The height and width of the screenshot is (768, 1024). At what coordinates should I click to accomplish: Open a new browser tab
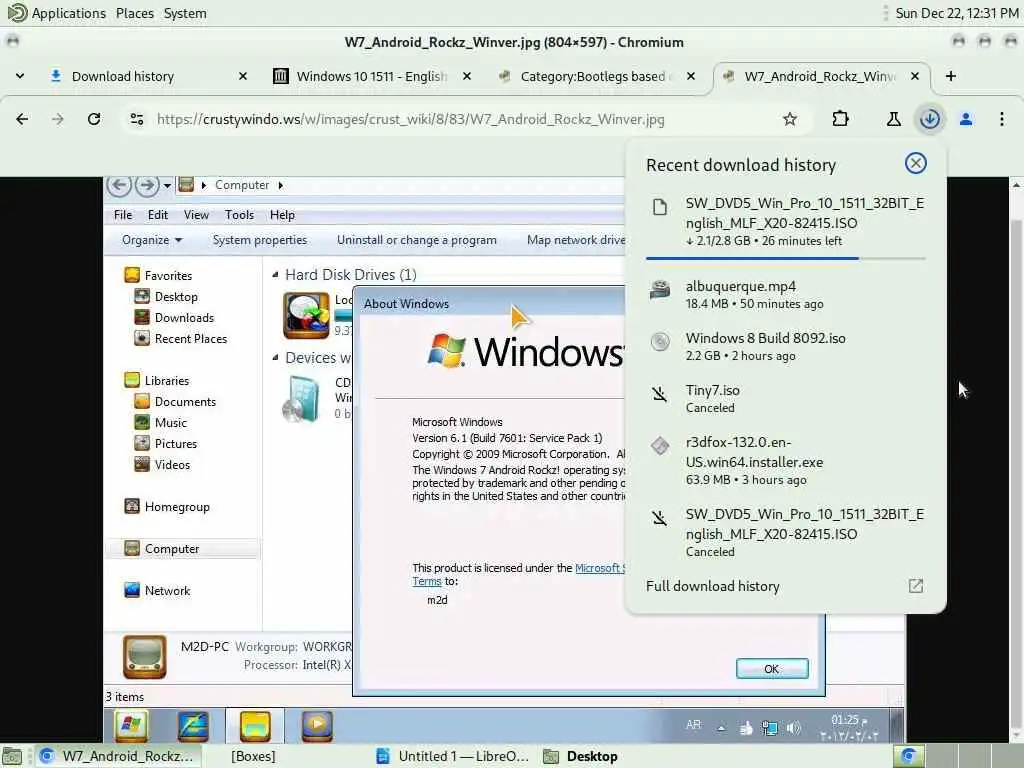(951, 76)
